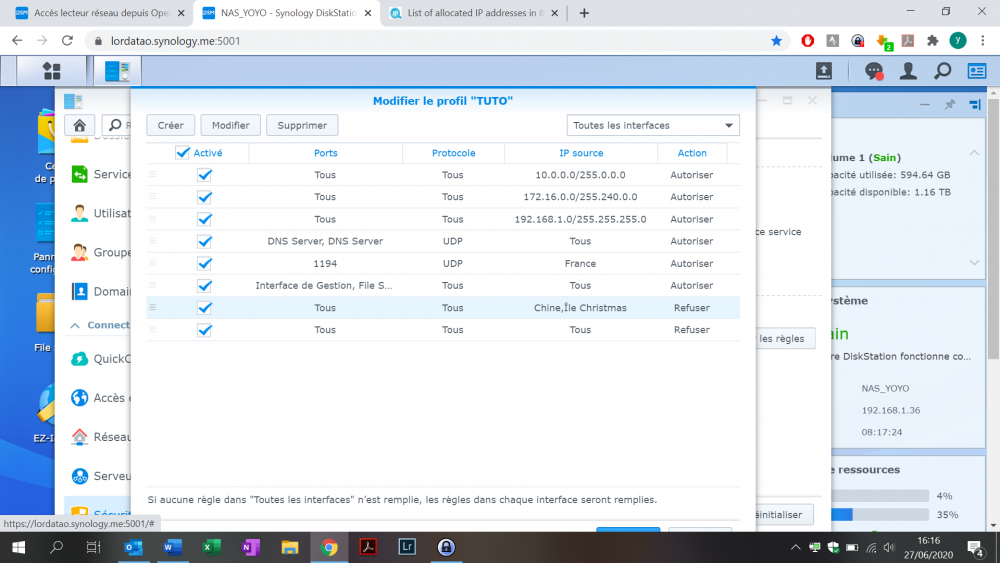1000x563 pixels.
Task: Open the DSM widgets panel icon
Action: point(976,71)
